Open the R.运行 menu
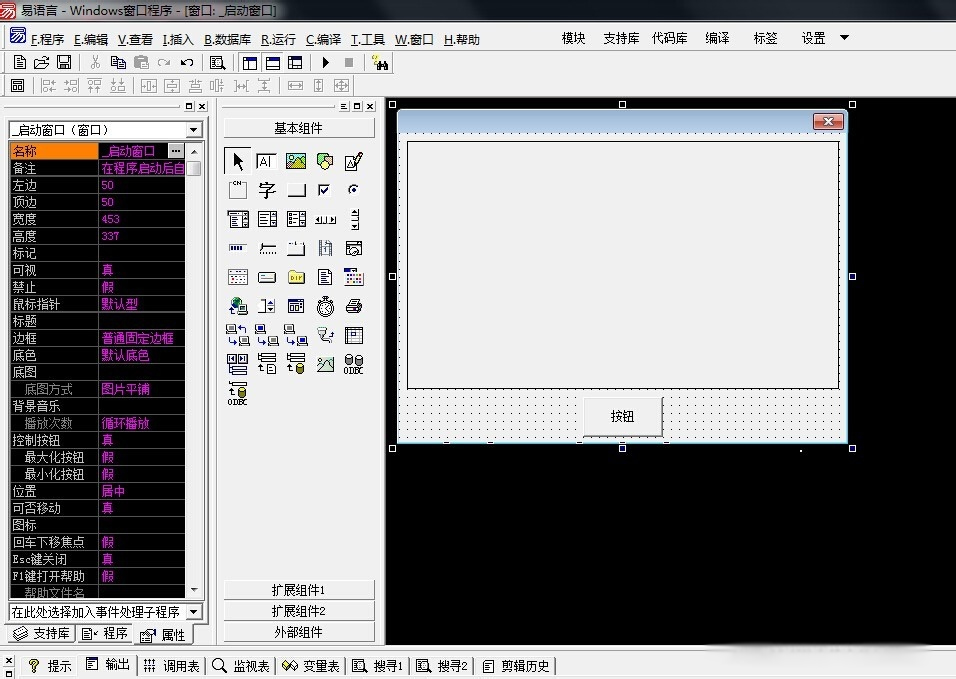The height and width of the screenshot is (679, 956). pyautogui.click(x=278, y=40)
